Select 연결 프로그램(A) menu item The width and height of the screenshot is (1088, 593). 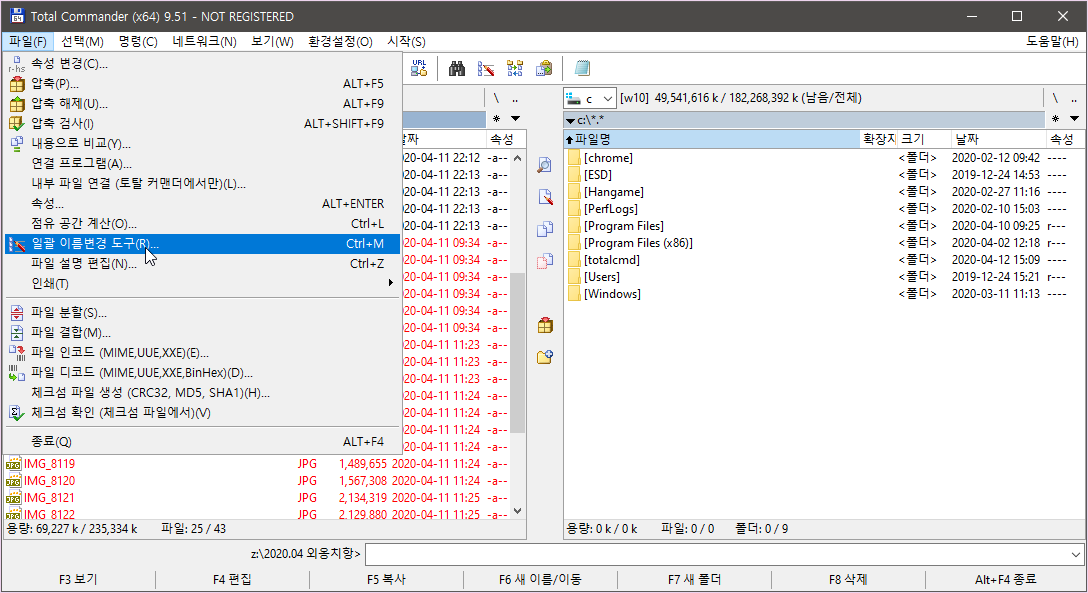(203, 164)
